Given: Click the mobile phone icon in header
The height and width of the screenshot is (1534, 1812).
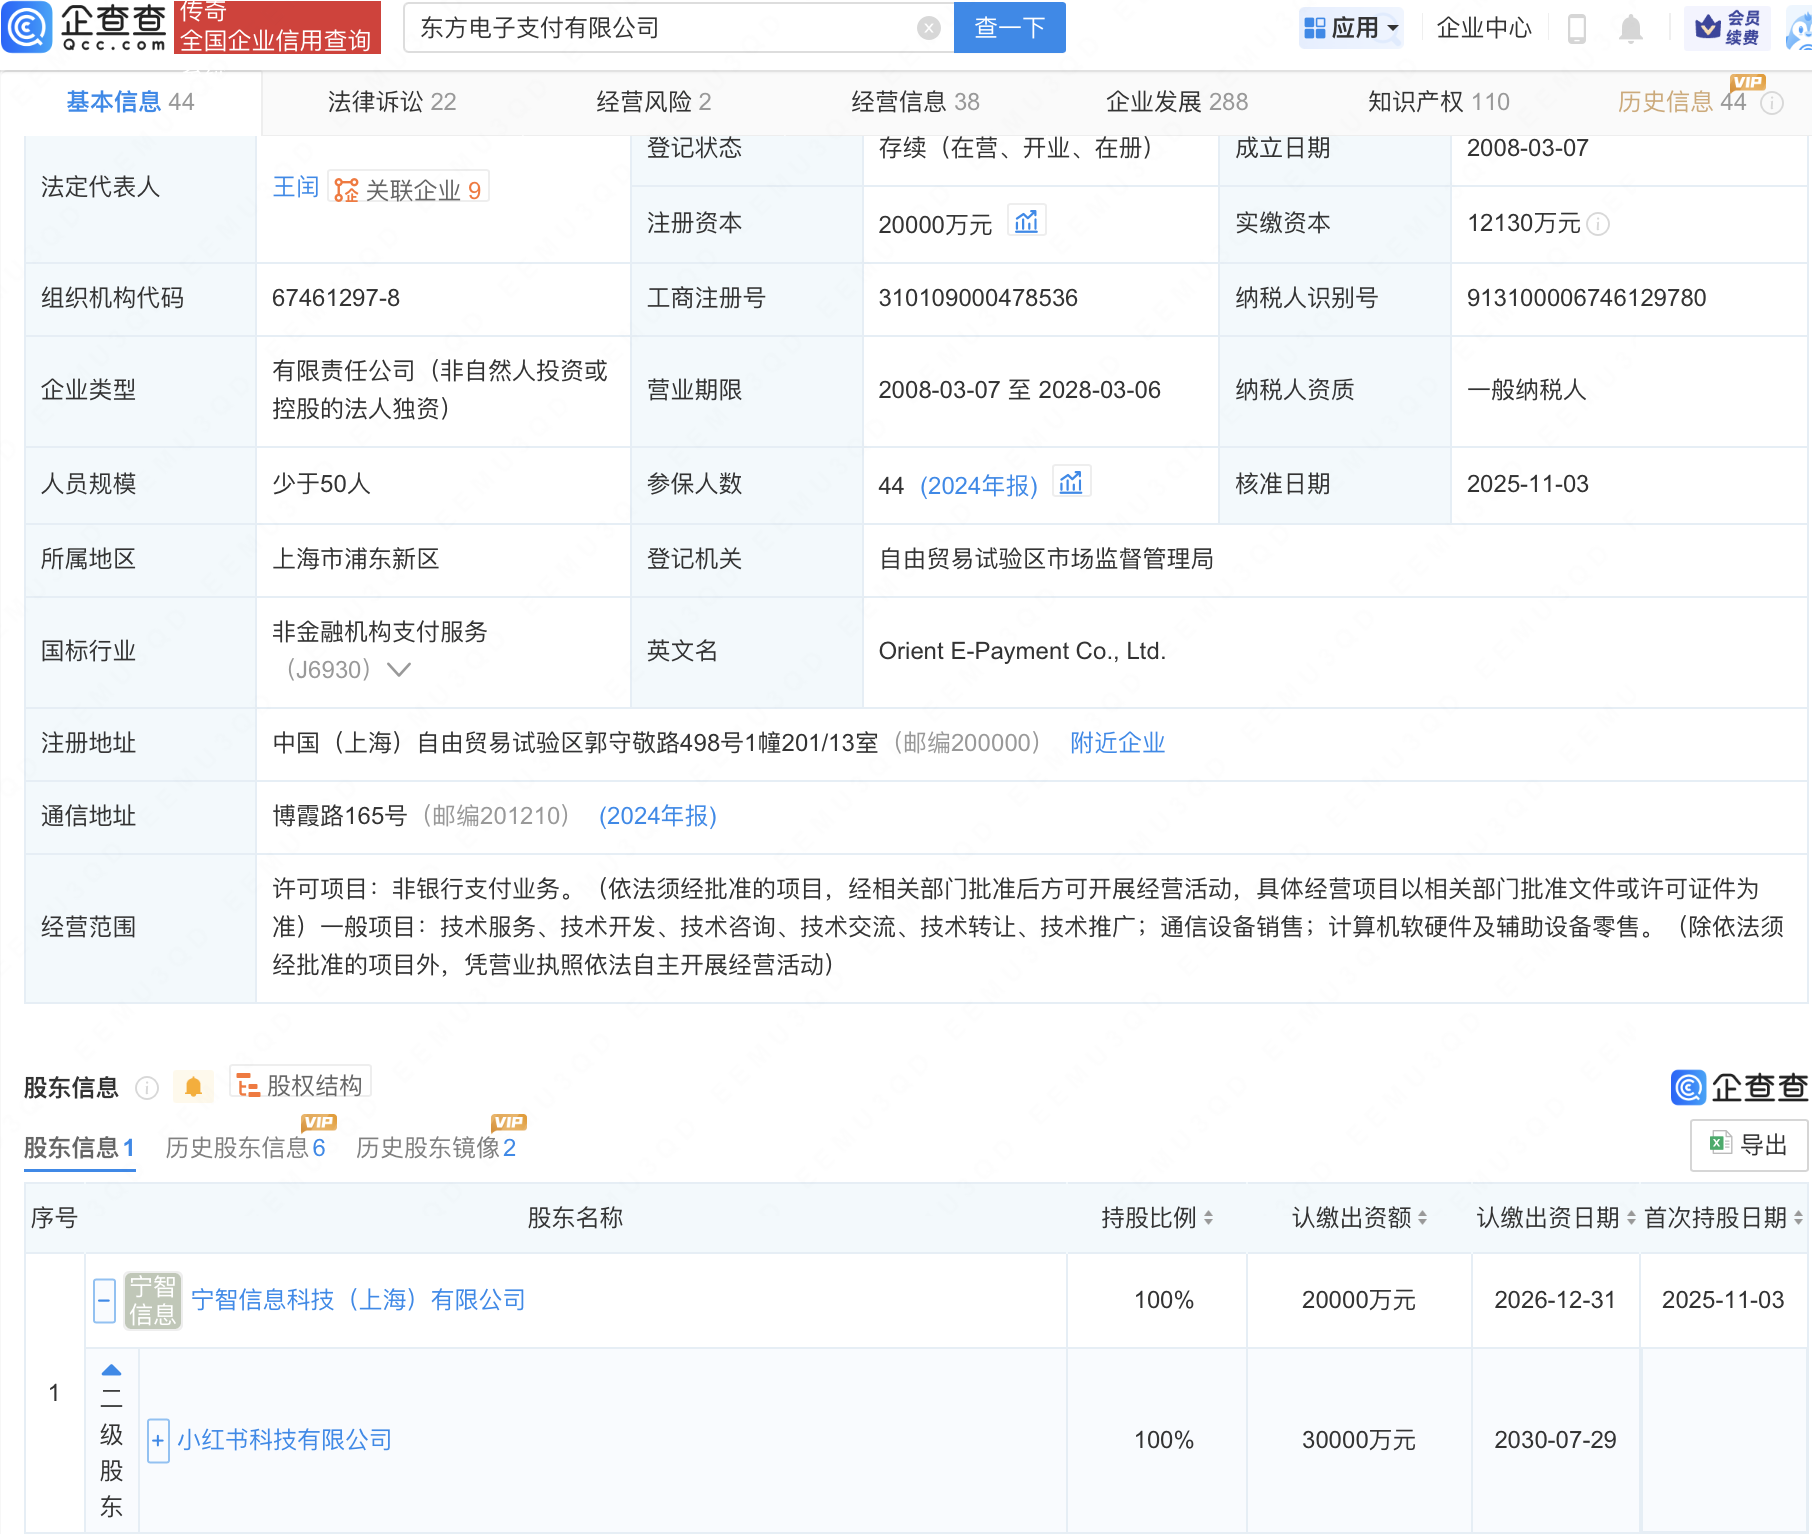Looking at the screenshot, I should (x=1579, y=27).
